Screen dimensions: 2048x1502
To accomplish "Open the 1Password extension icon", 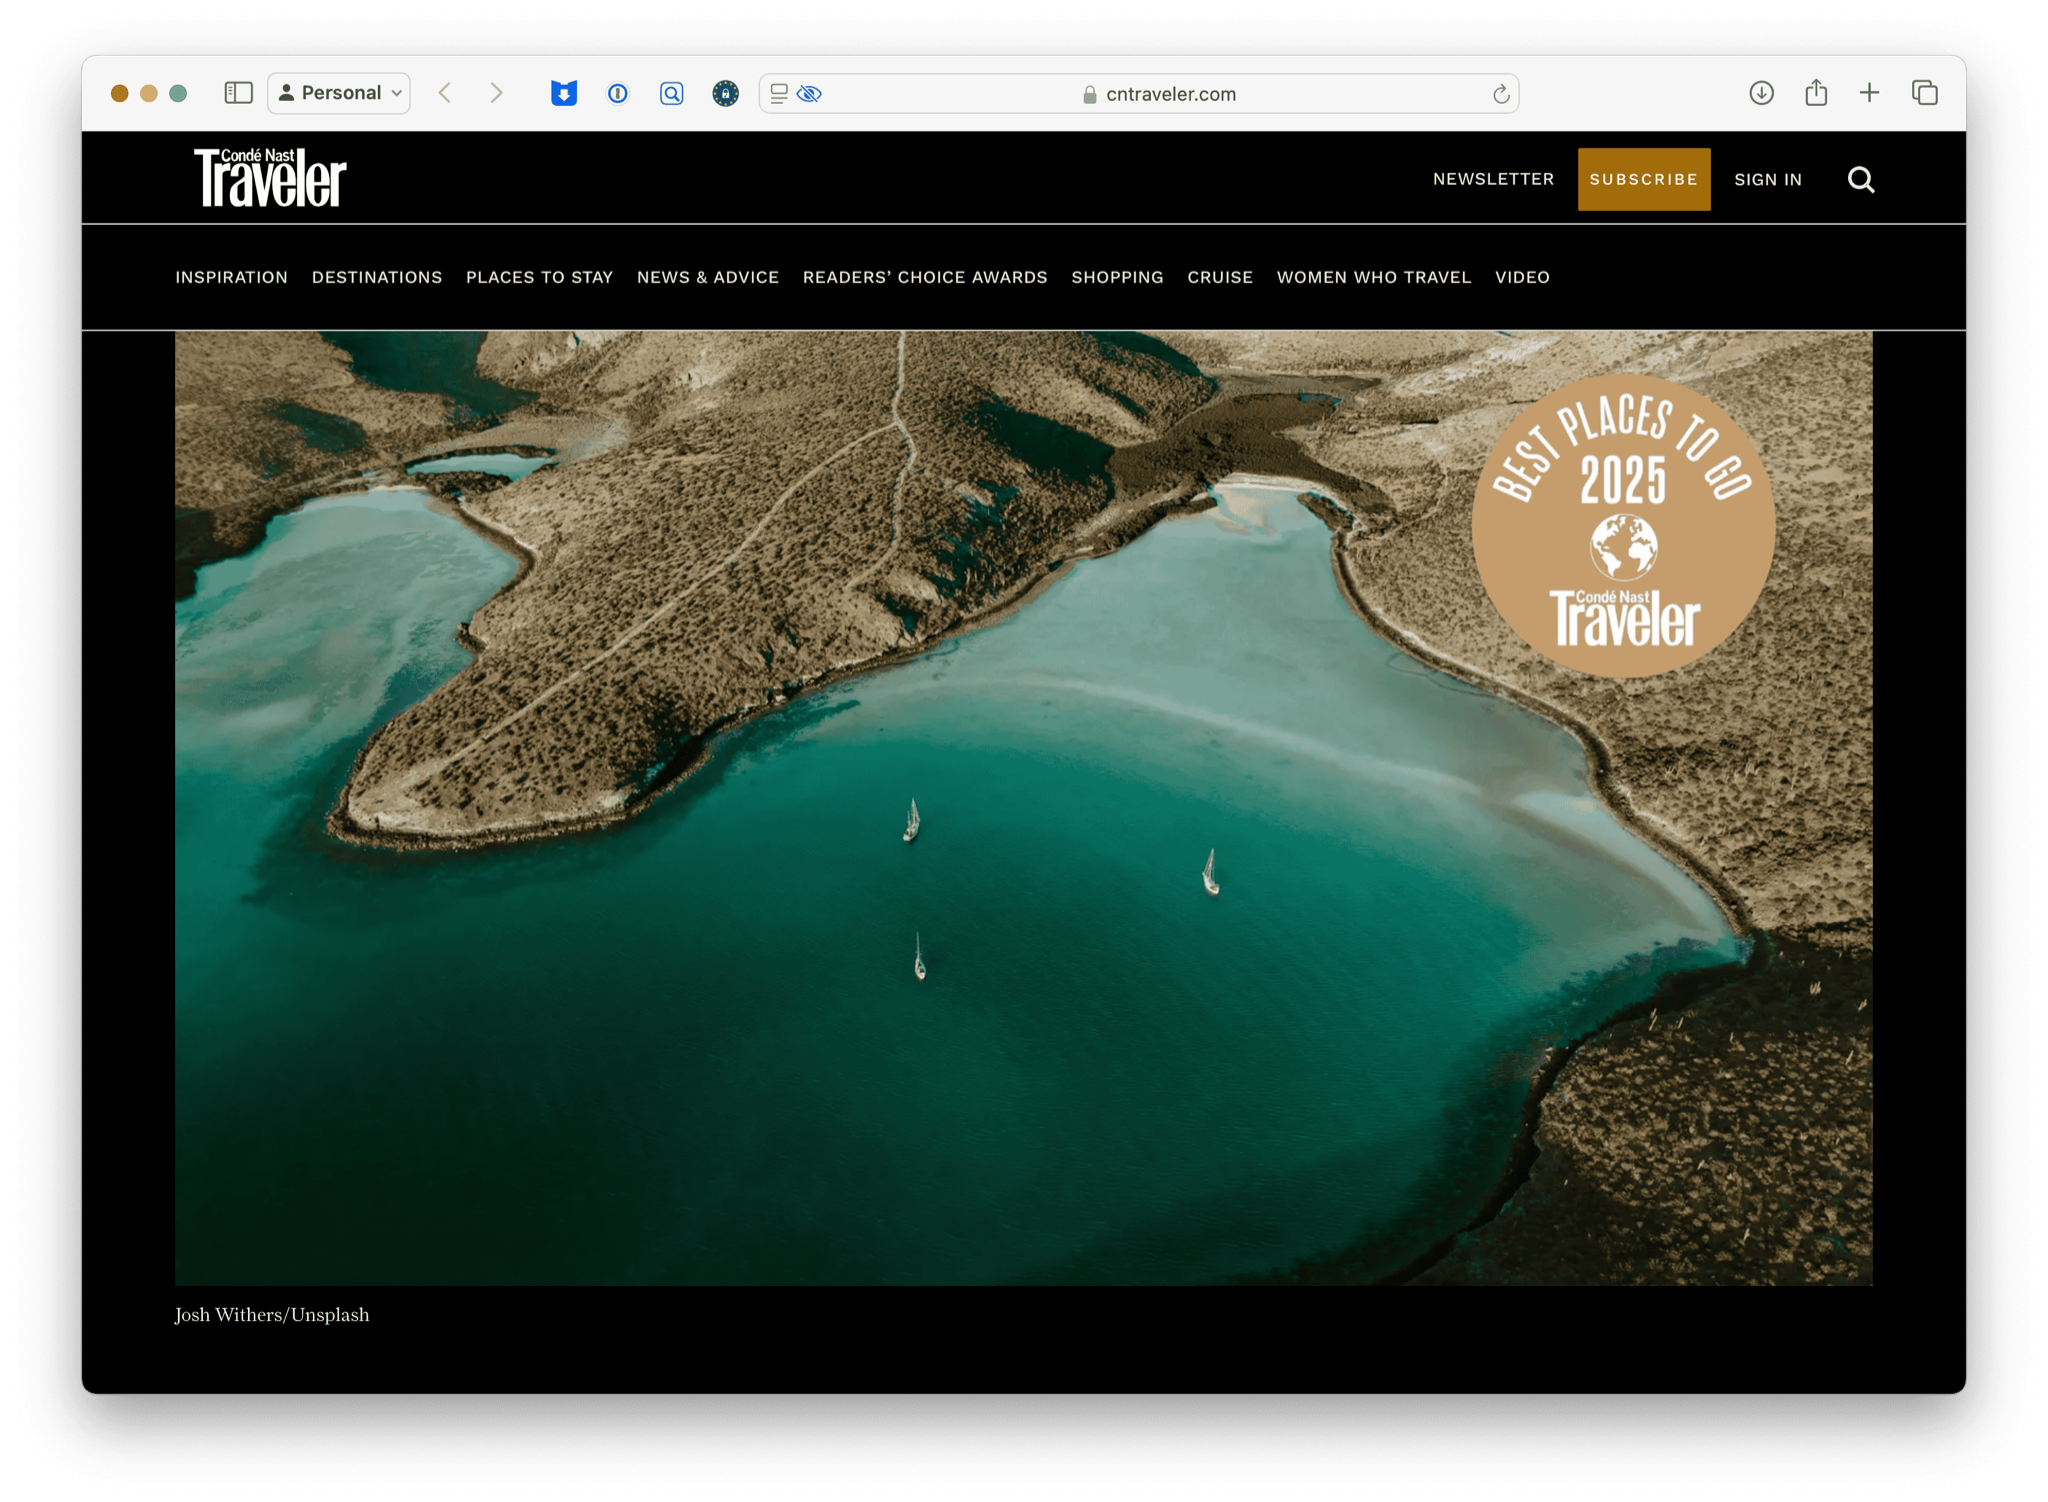I will pyautogui.click(x=618, y=93).
